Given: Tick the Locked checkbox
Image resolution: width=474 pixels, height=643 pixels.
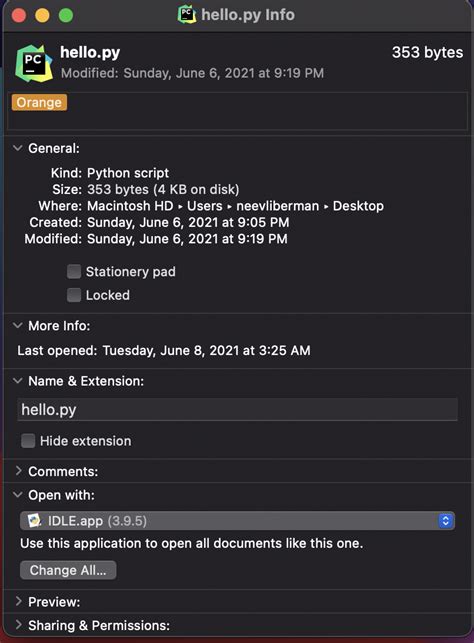Looking at the screenshot, I should click(74, 295).
